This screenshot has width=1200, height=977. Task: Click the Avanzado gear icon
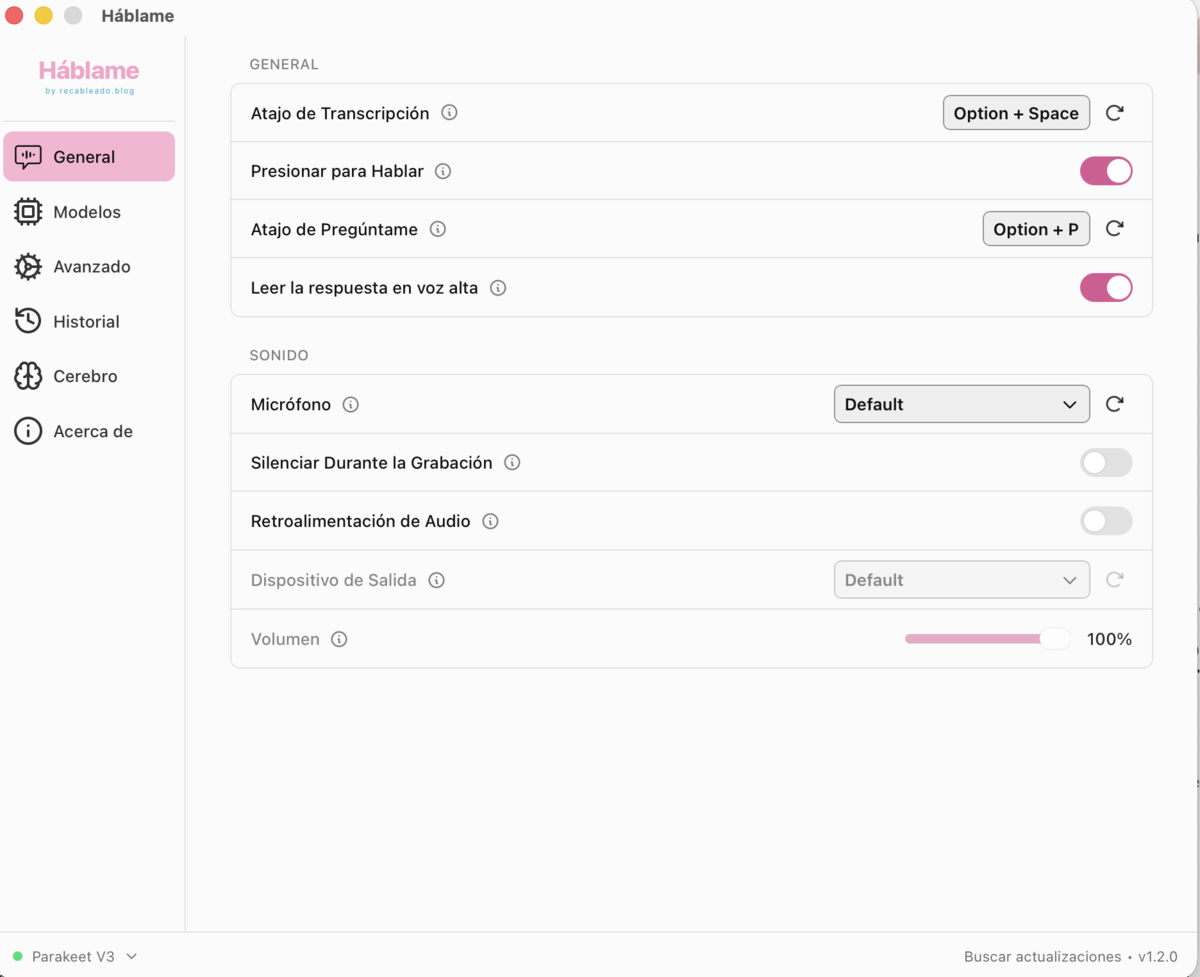28,267
